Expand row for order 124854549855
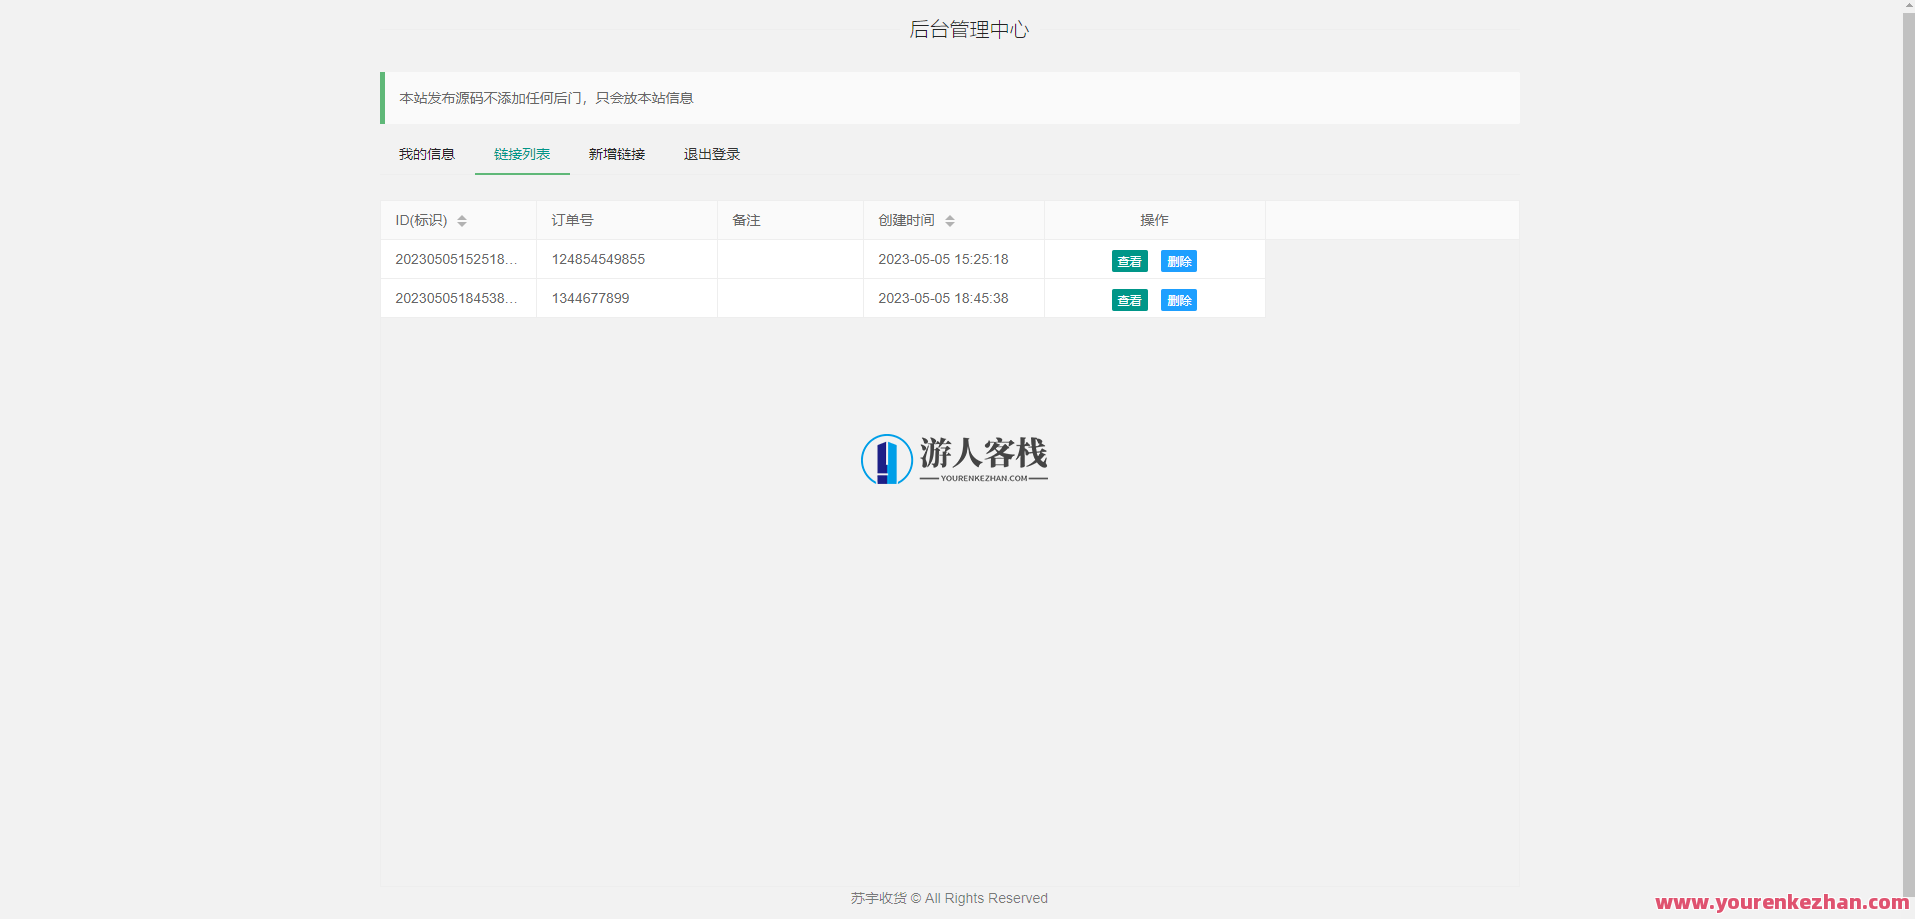Screen dimensions: 1915x919 pyautogui.click(x=598, y=259)
